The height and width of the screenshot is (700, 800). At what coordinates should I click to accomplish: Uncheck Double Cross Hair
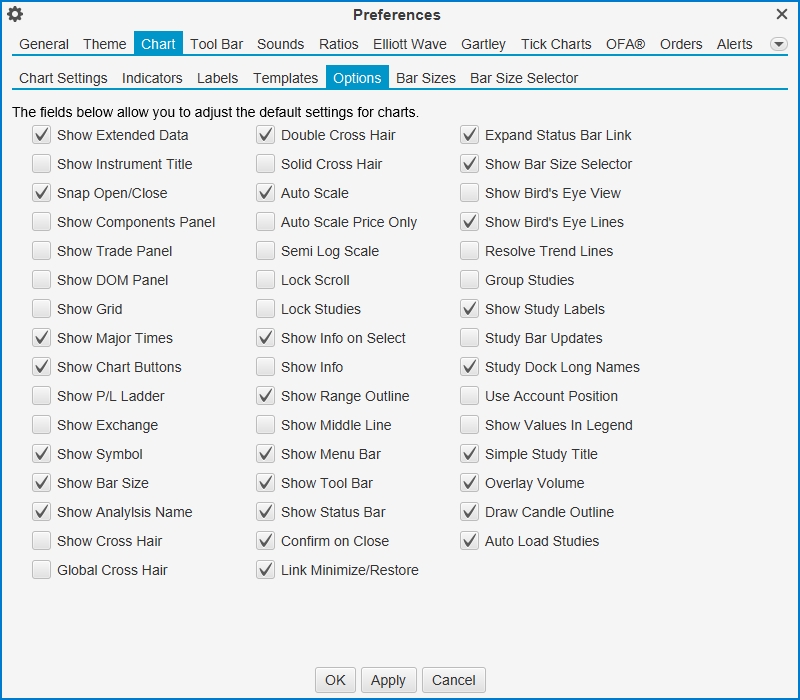click(265, 135)
